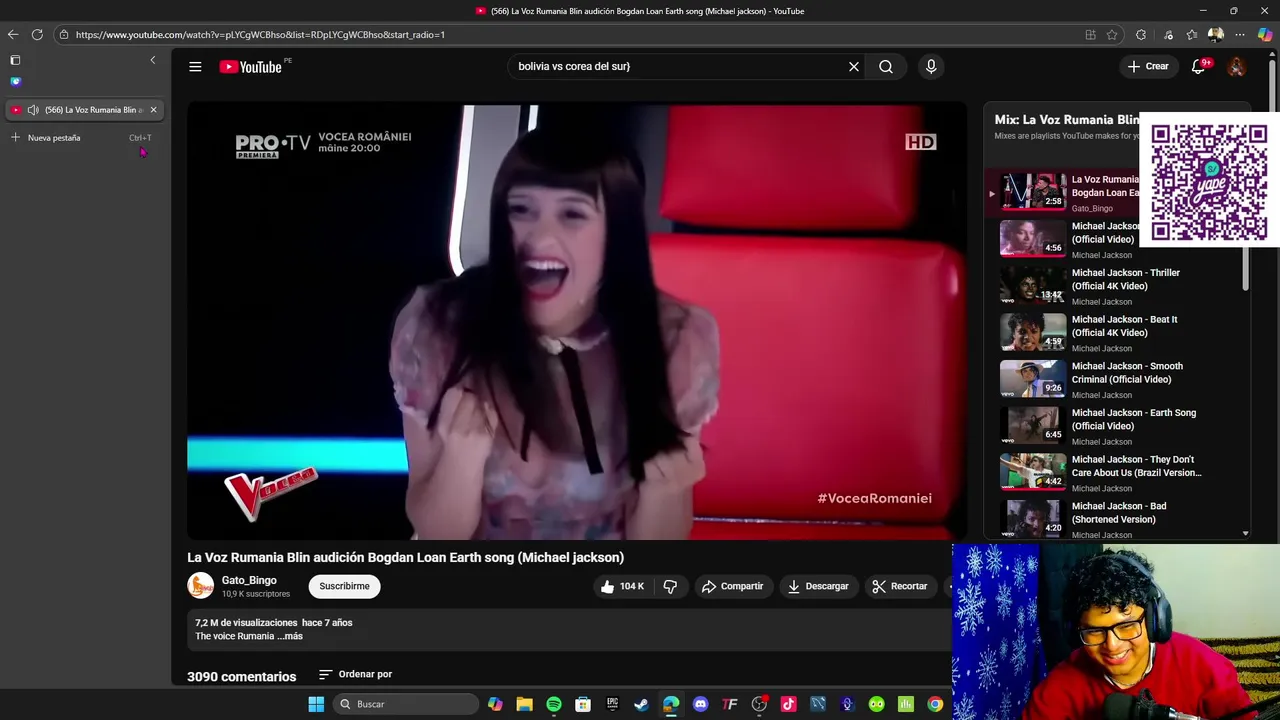Open Duolingo from taskbar

click(876, 704)
